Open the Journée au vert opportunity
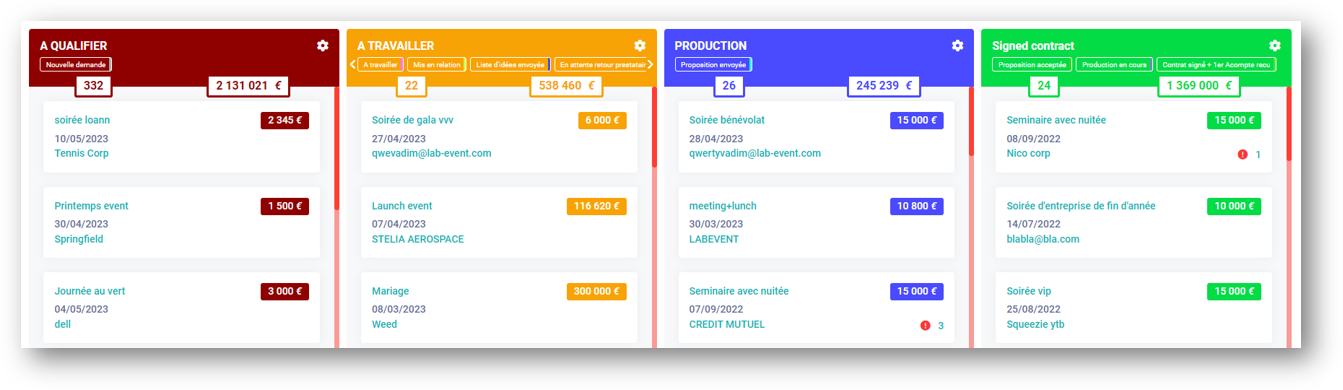 tap(90, 291)
